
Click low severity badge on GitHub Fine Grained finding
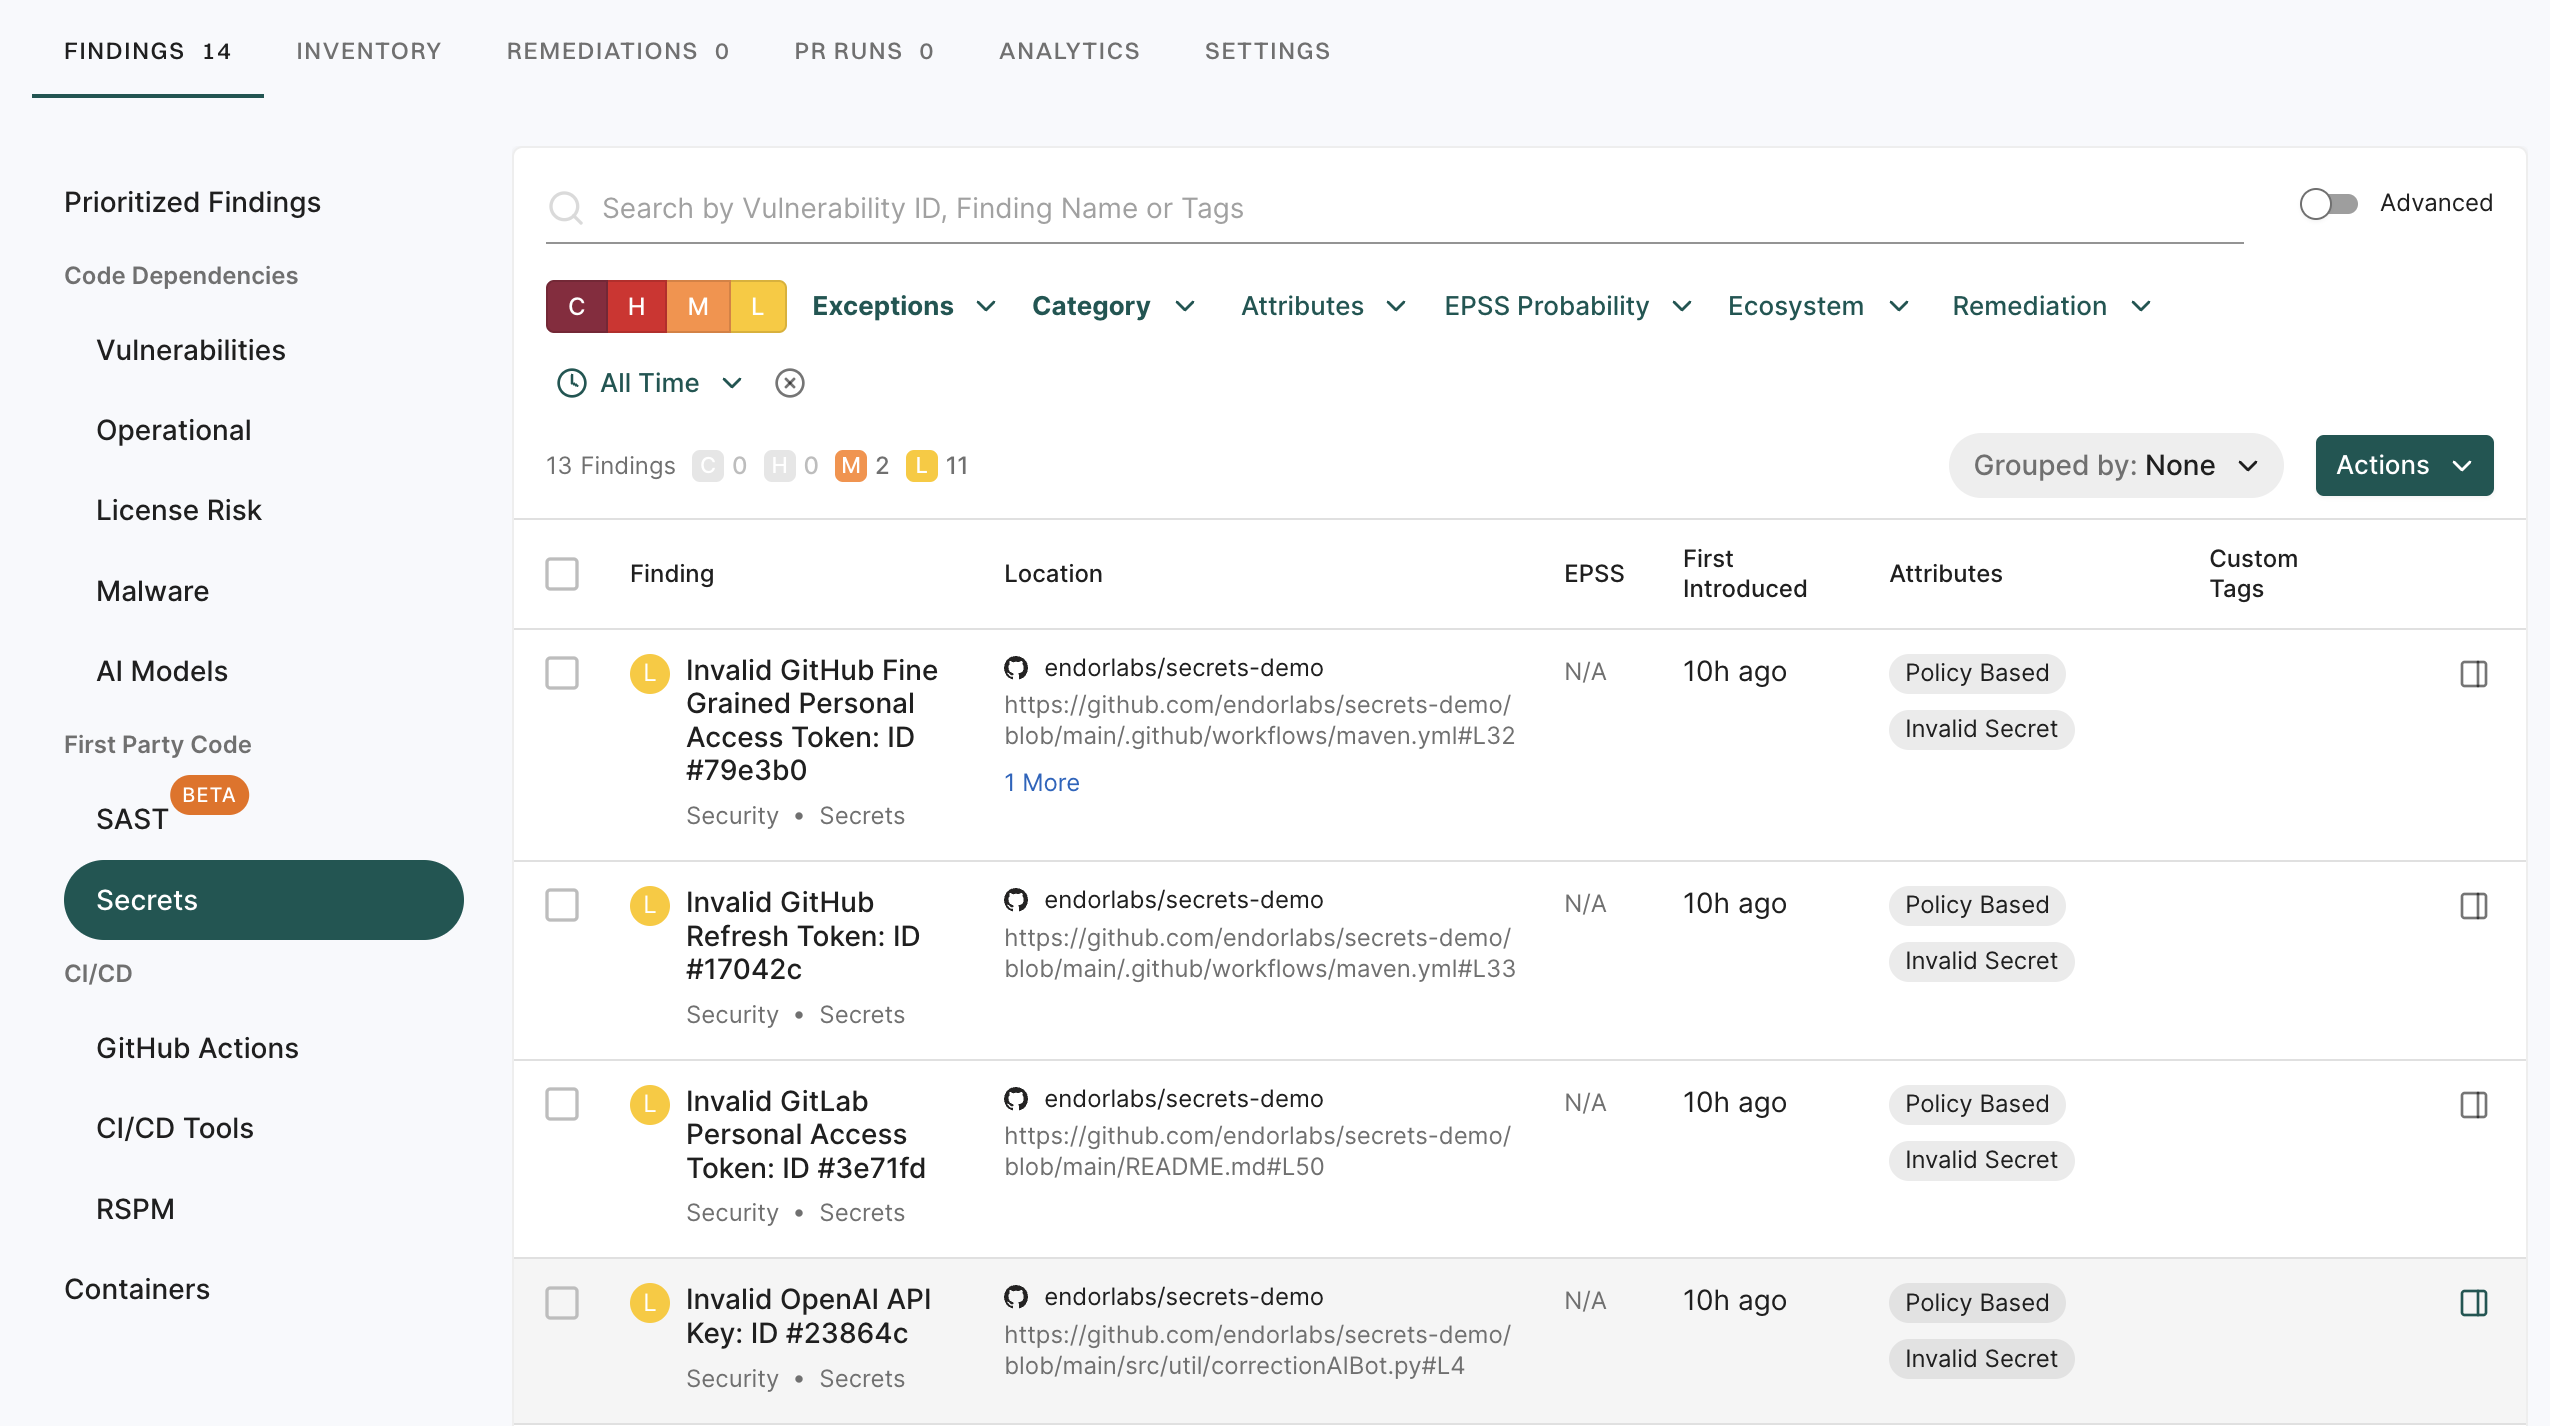[x=649, y=674]
